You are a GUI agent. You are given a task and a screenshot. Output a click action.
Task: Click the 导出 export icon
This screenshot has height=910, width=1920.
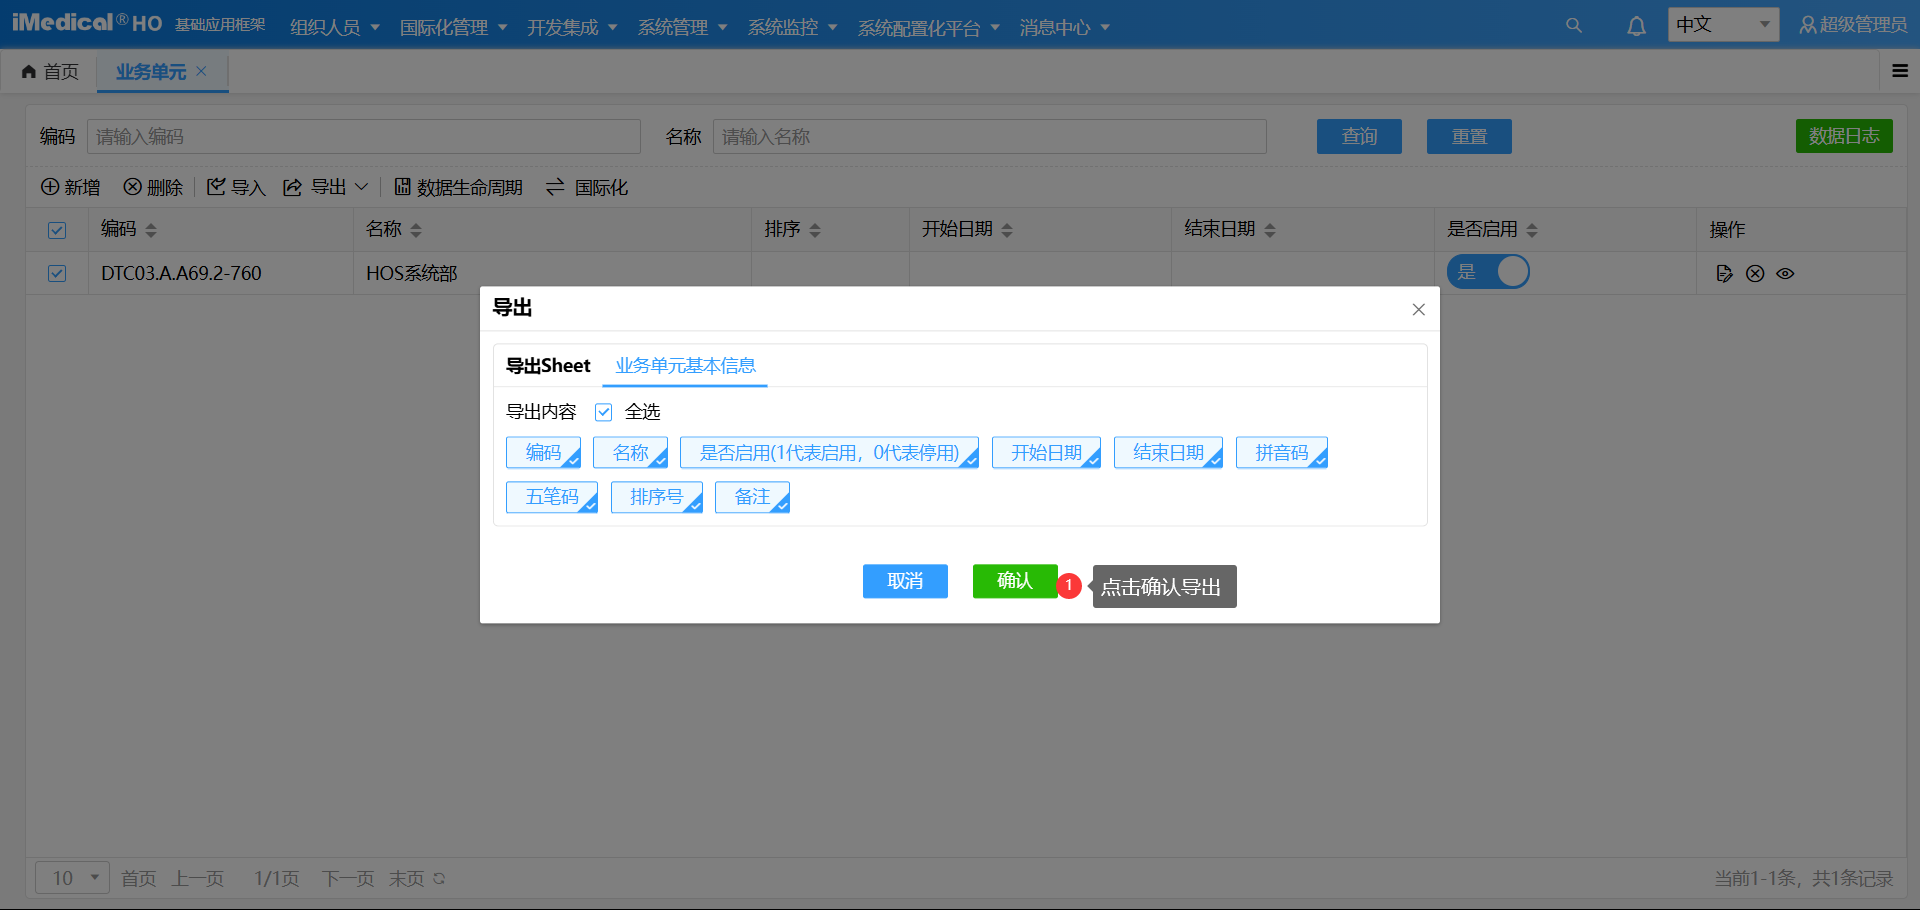tap(292, 187)
